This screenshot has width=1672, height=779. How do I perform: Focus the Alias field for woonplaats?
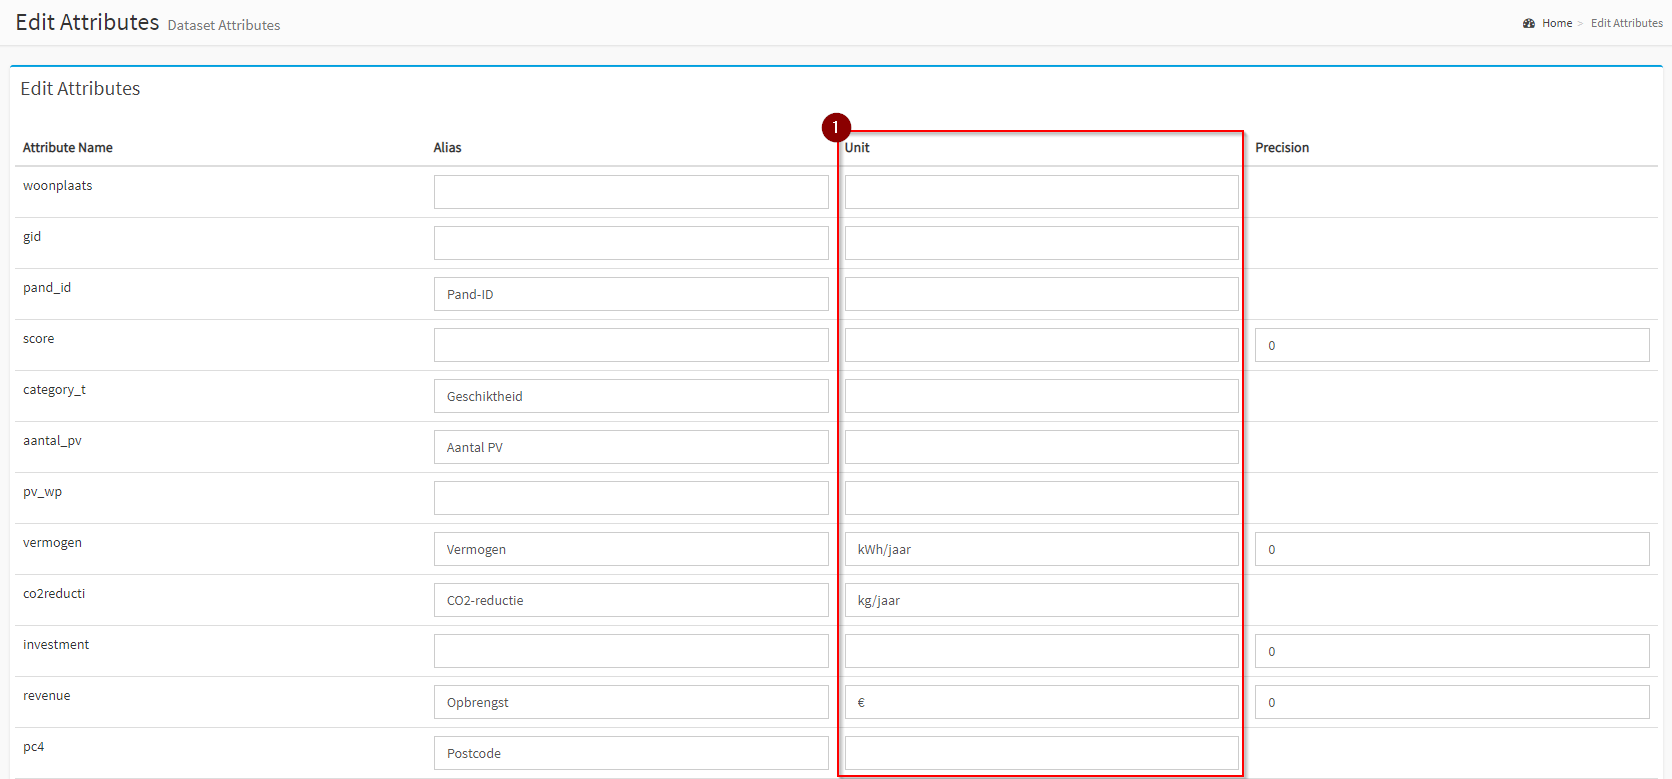631,192
